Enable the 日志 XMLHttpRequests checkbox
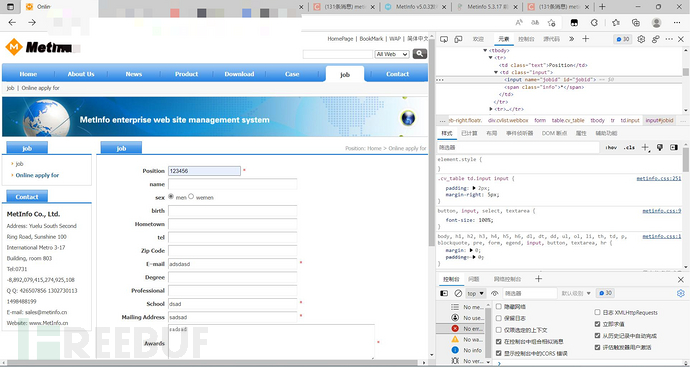 click(x=597, y=312)
